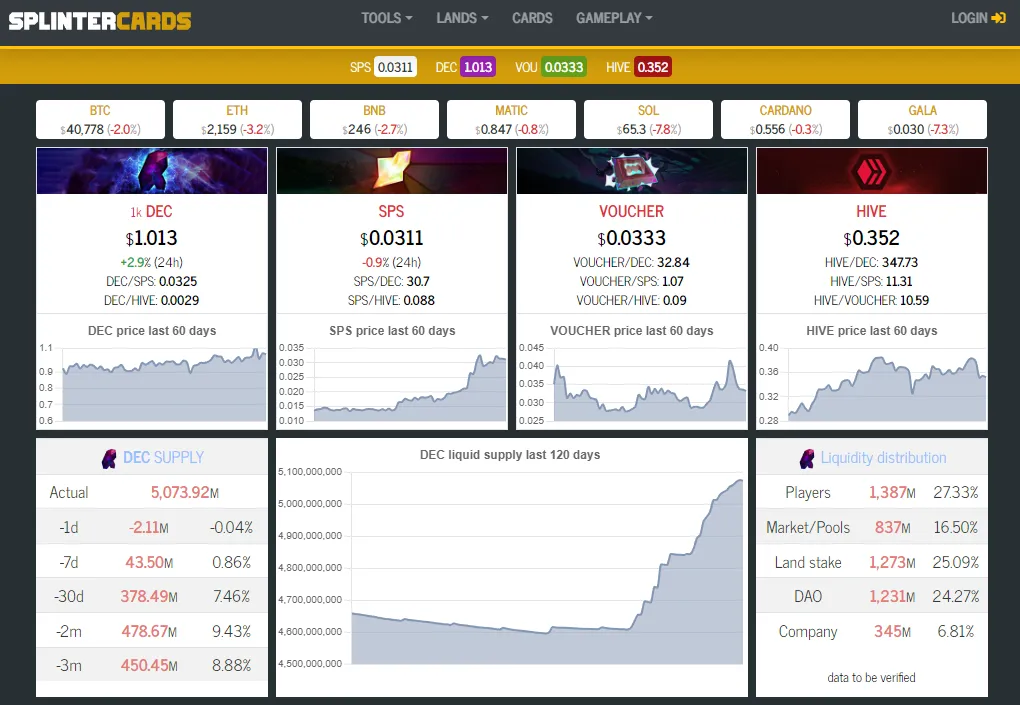1020x705 pixels.
Task: Click the HIVE card heading
Action: (872, 211)
